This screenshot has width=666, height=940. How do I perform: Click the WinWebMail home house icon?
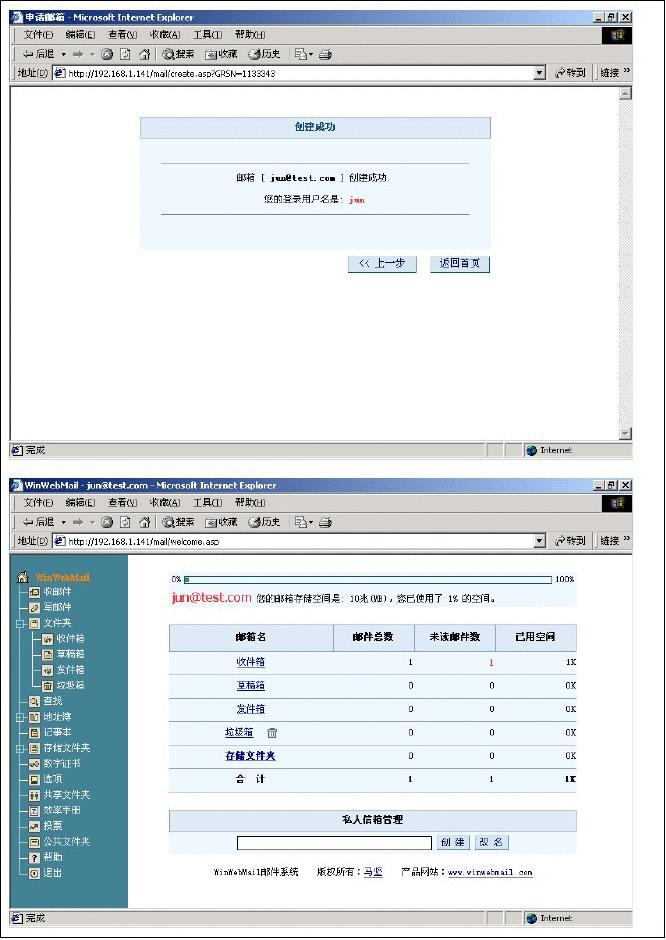[x=23, y=577]
